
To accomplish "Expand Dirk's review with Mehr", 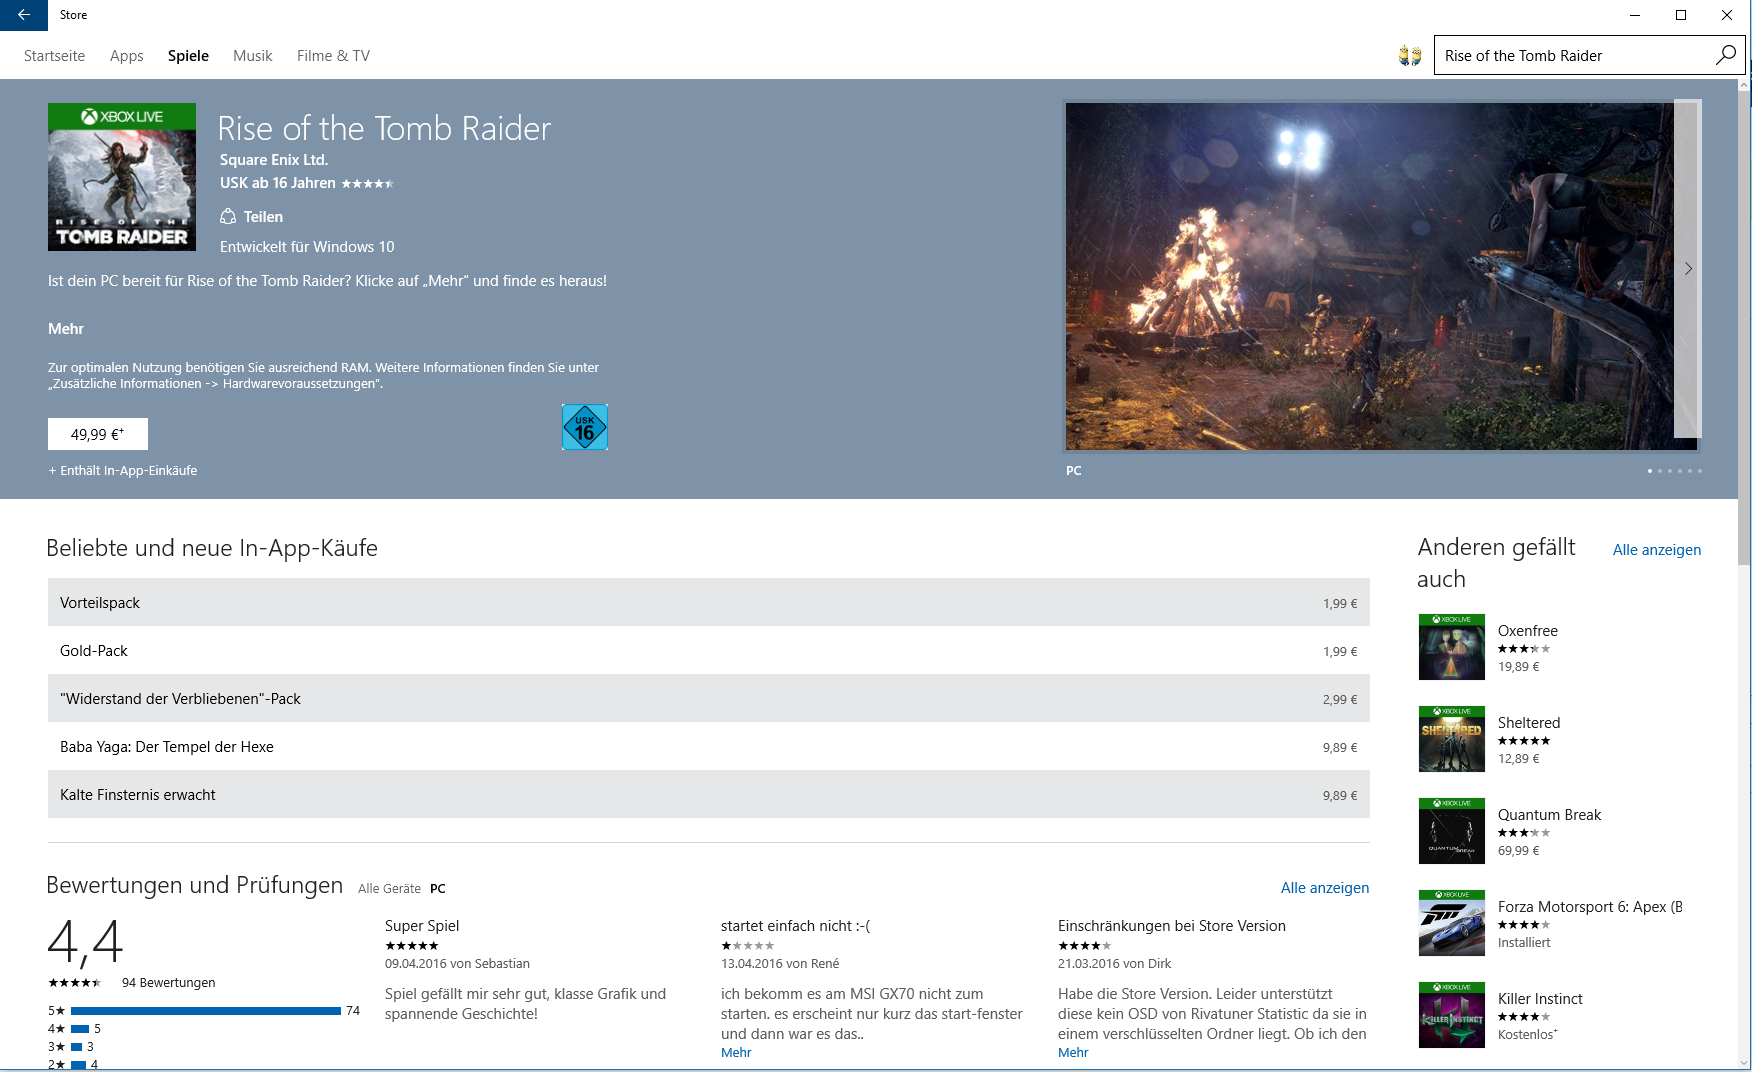I will (x=1073, y=1052).
